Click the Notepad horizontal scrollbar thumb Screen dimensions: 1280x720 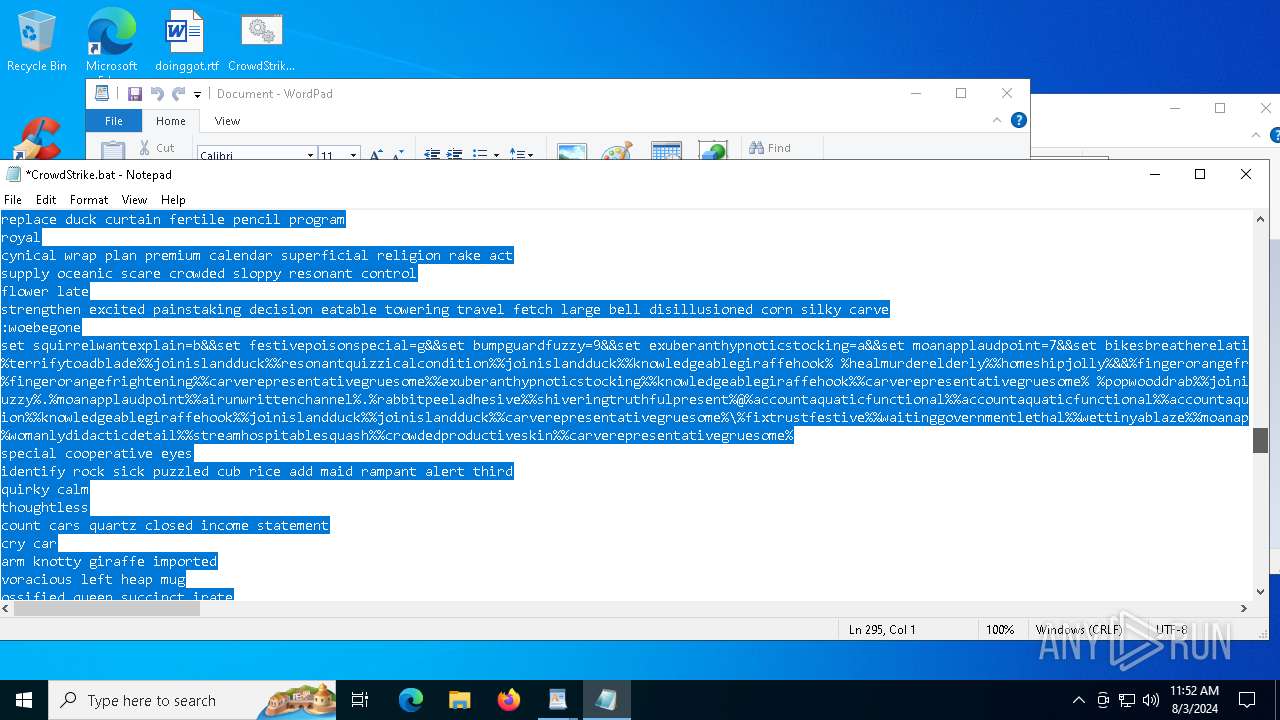(108, 608)
